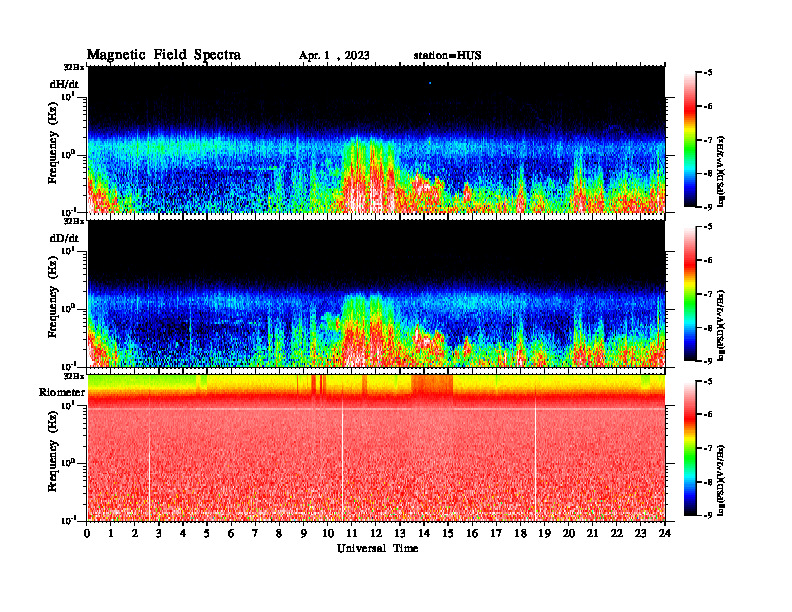Click the dark orange band near 14-15 UT in Riometer
792x612 pixels.
[x=432, y=385]
